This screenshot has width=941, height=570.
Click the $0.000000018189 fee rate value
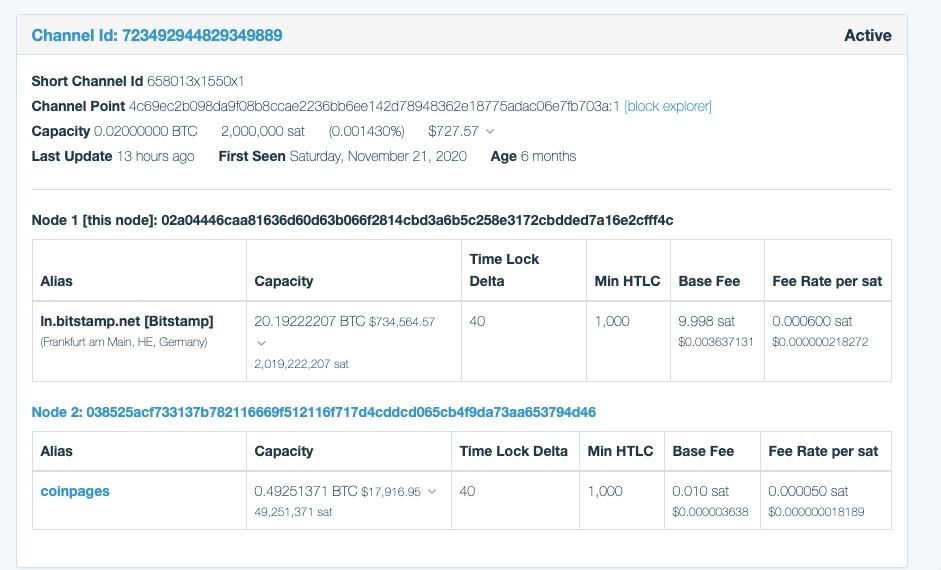coord(816,512)
